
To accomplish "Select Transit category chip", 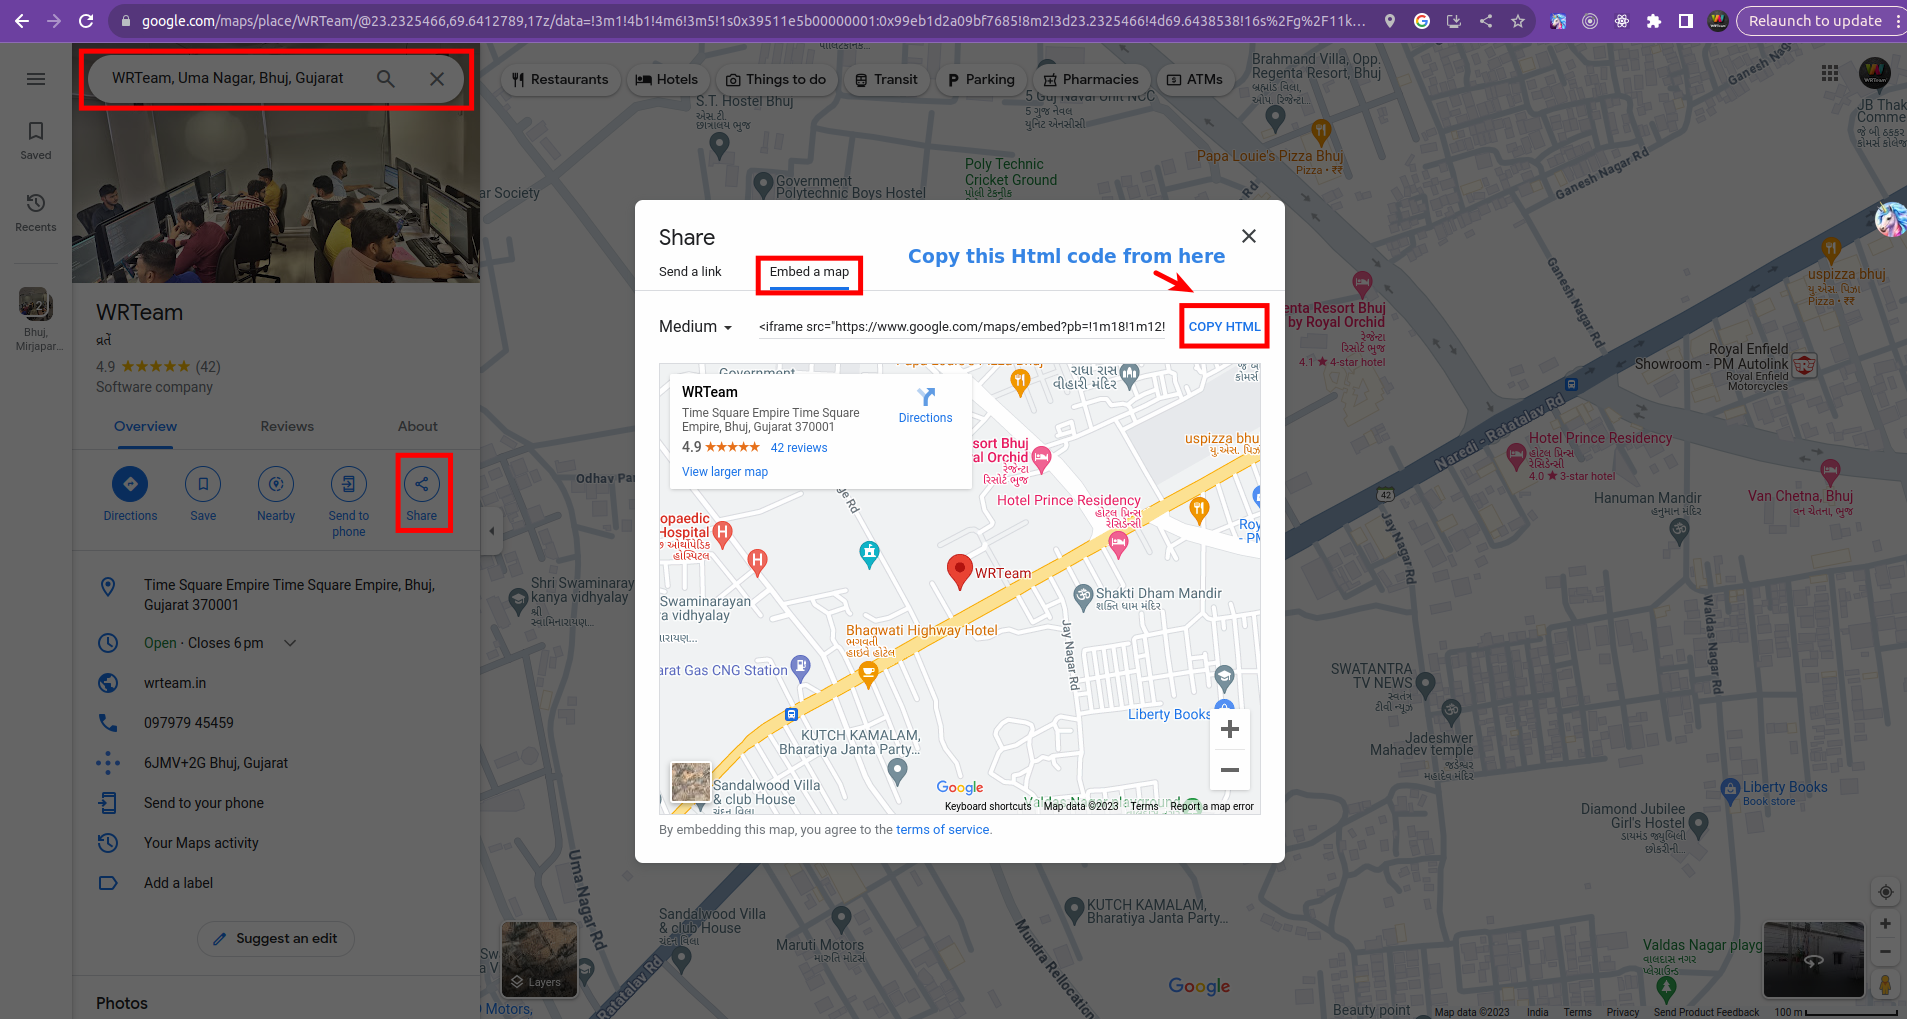I will pos(886,79).
